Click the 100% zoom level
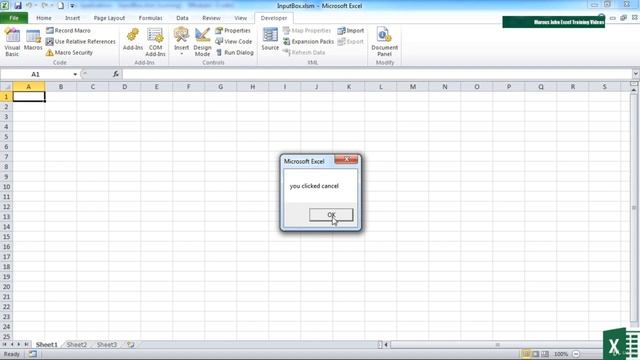 (x=561, y=354)
